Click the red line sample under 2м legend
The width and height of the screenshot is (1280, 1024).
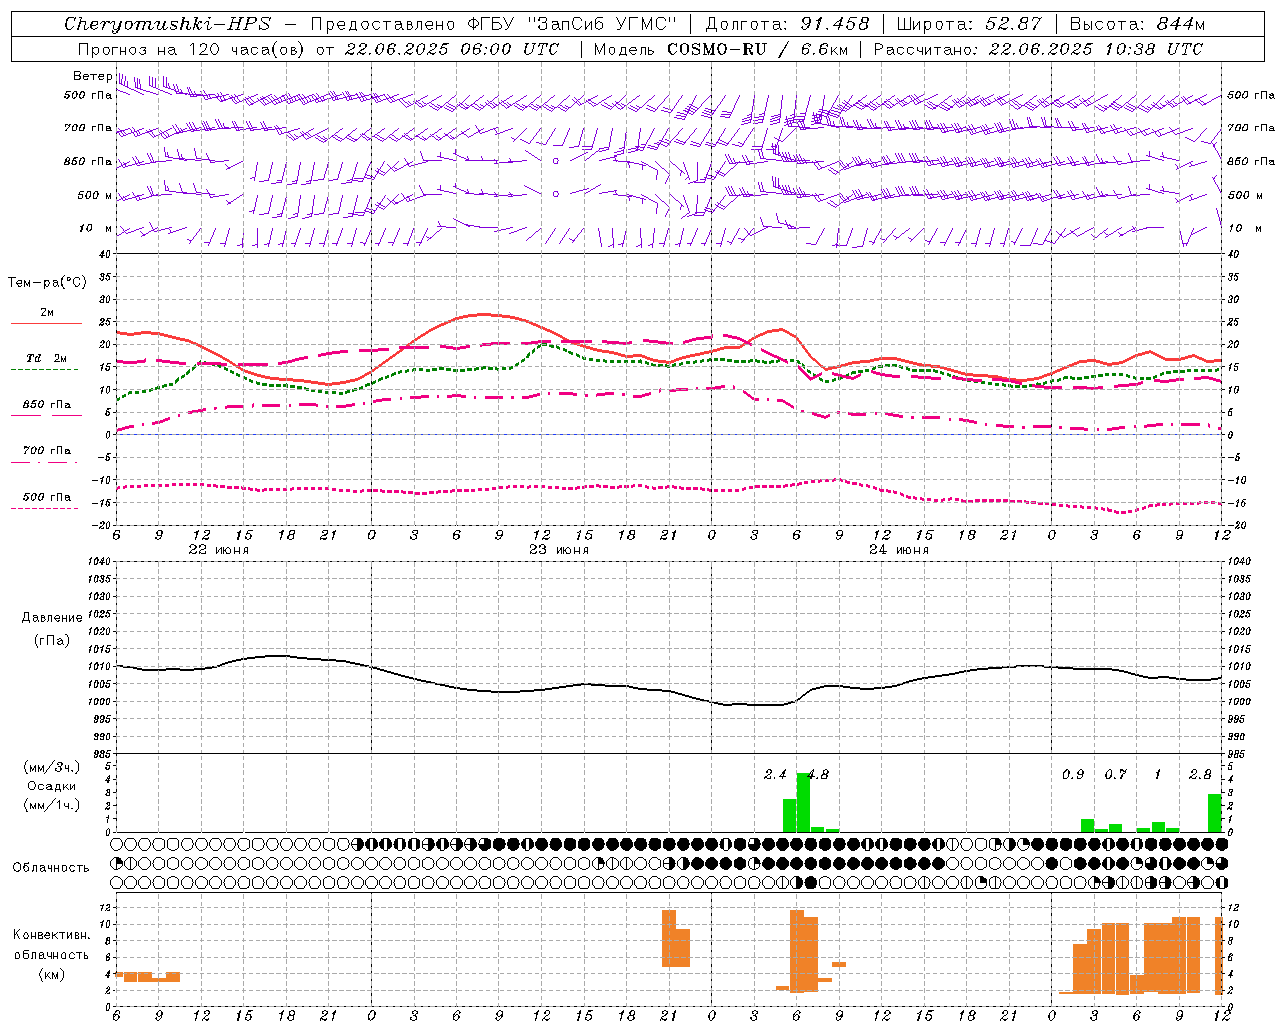point(46,324)
